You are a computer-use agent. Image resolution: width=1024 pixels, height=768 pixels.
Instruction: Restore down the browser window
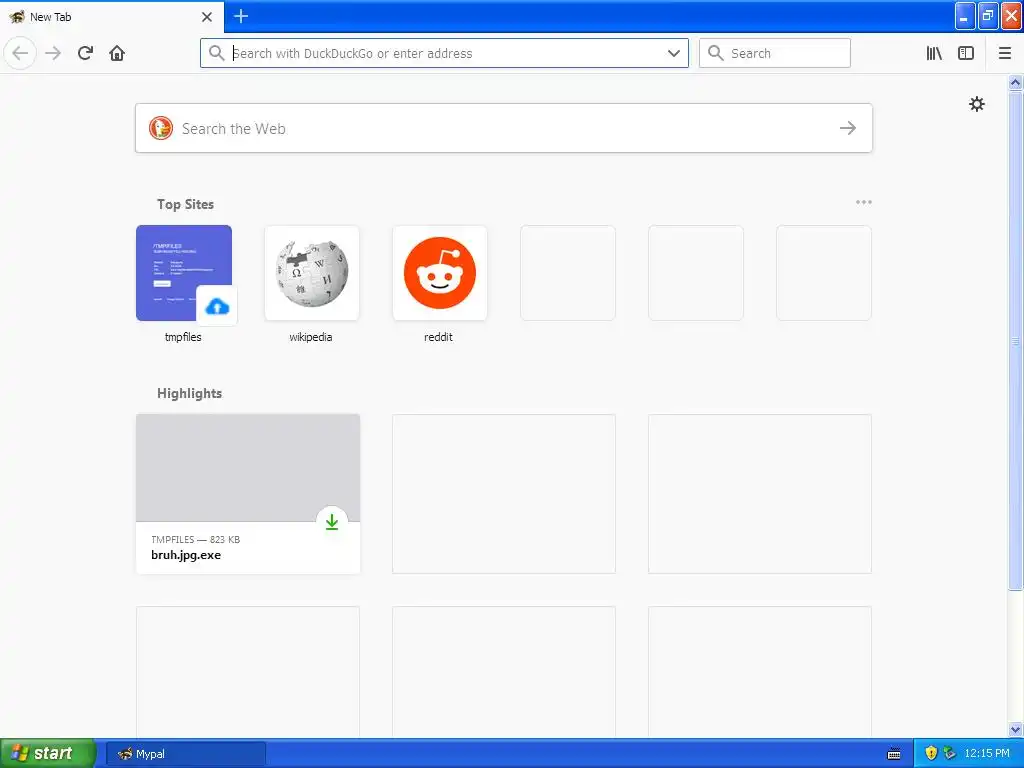987,16
